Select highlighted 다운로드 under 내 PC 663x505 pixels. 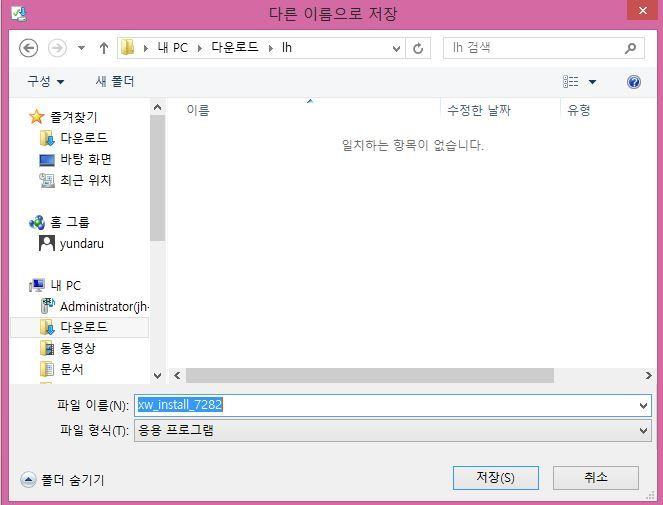[84, 327]
